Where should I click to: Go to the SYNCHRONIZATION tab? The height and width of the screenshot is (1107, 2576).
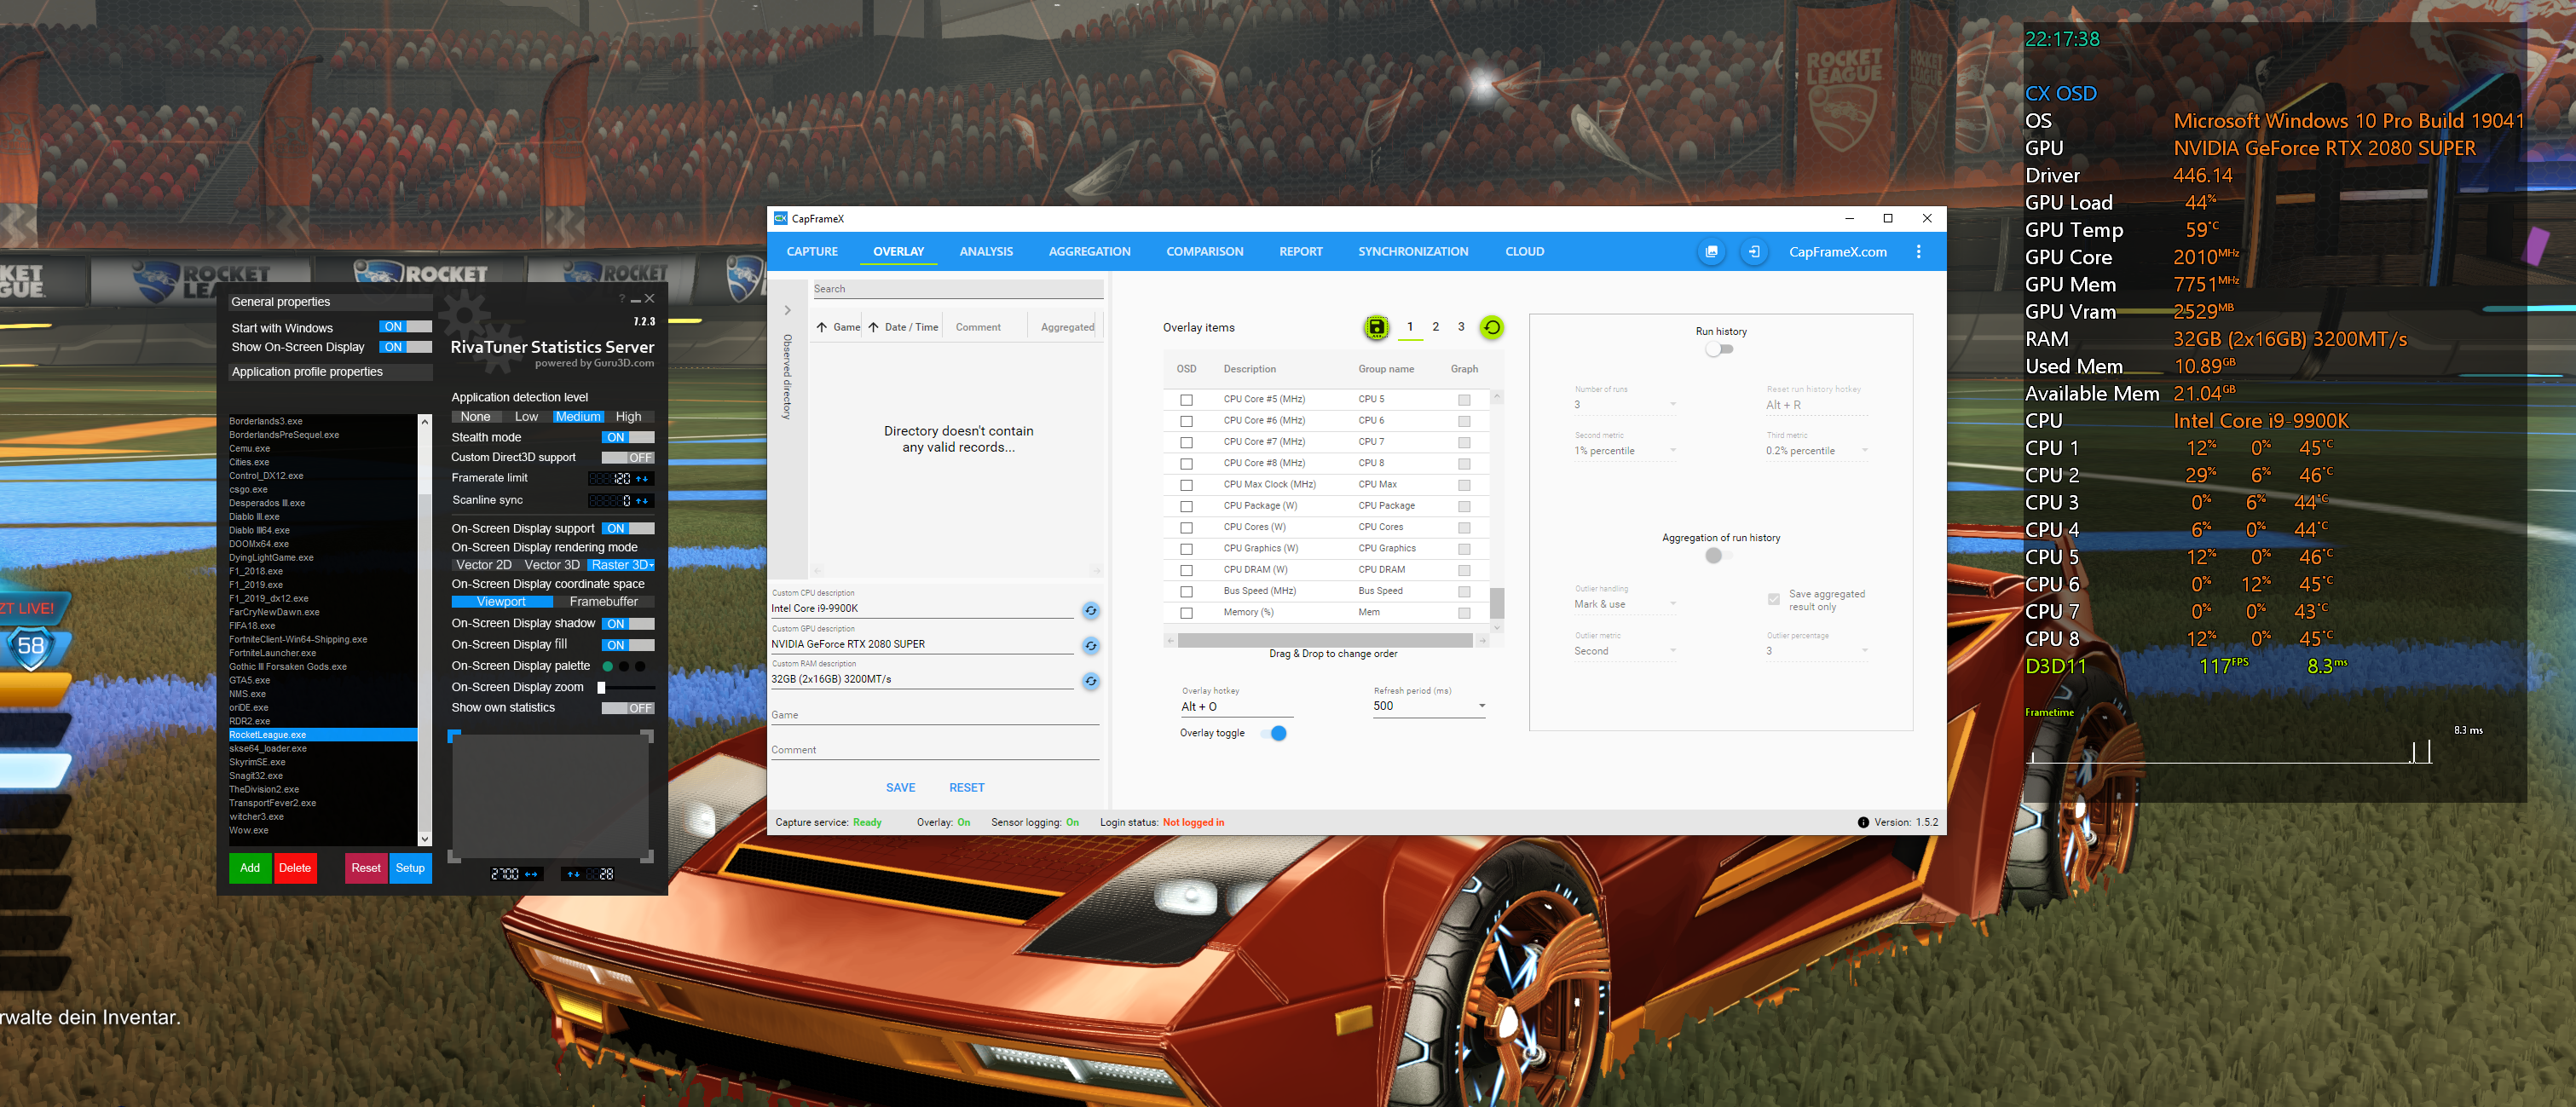point(1413,252)
